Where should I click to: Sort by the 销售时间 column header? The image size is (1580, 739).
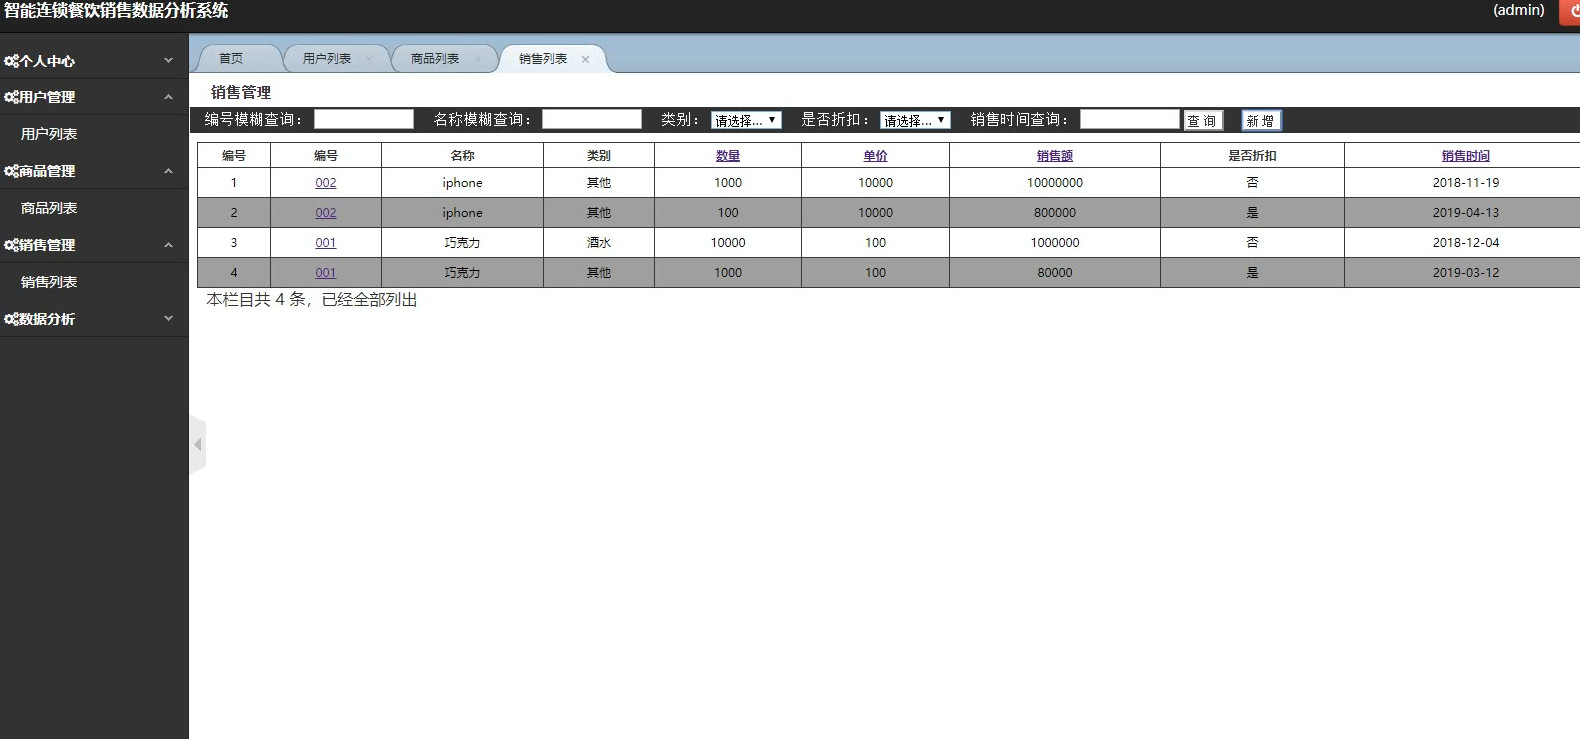(x=1466, y=156)
